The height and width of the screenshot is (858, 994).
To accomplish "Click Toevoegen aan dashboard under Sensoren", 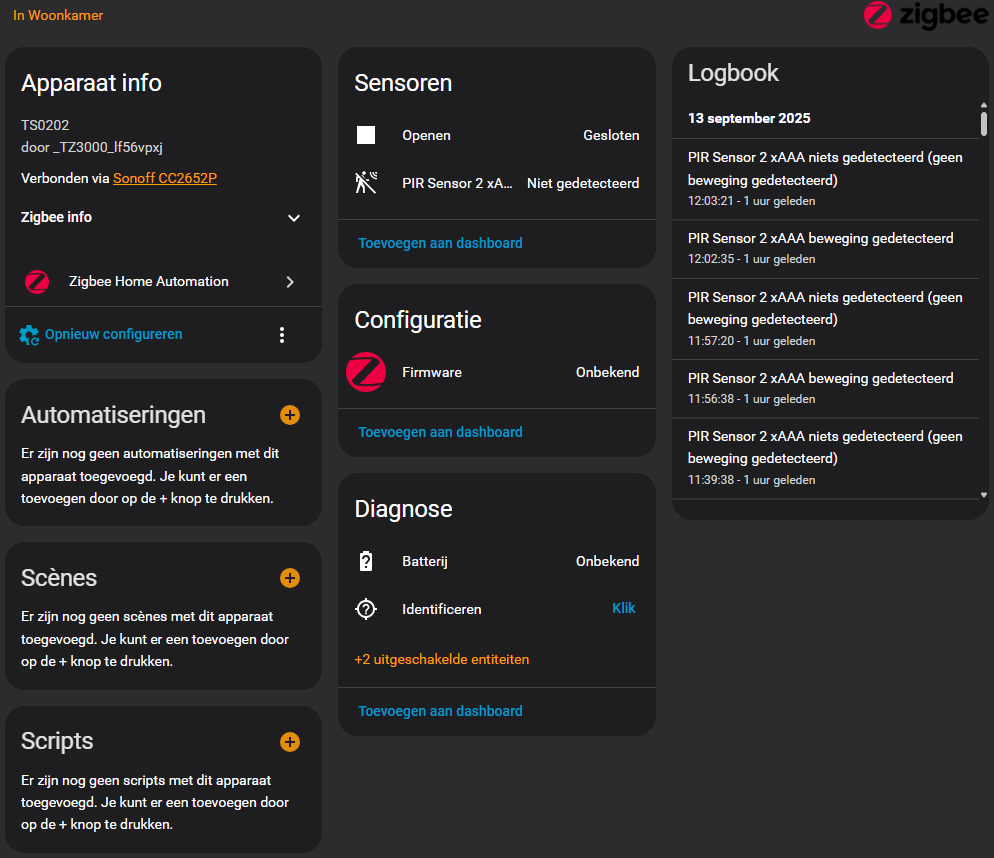I will 440,243.
